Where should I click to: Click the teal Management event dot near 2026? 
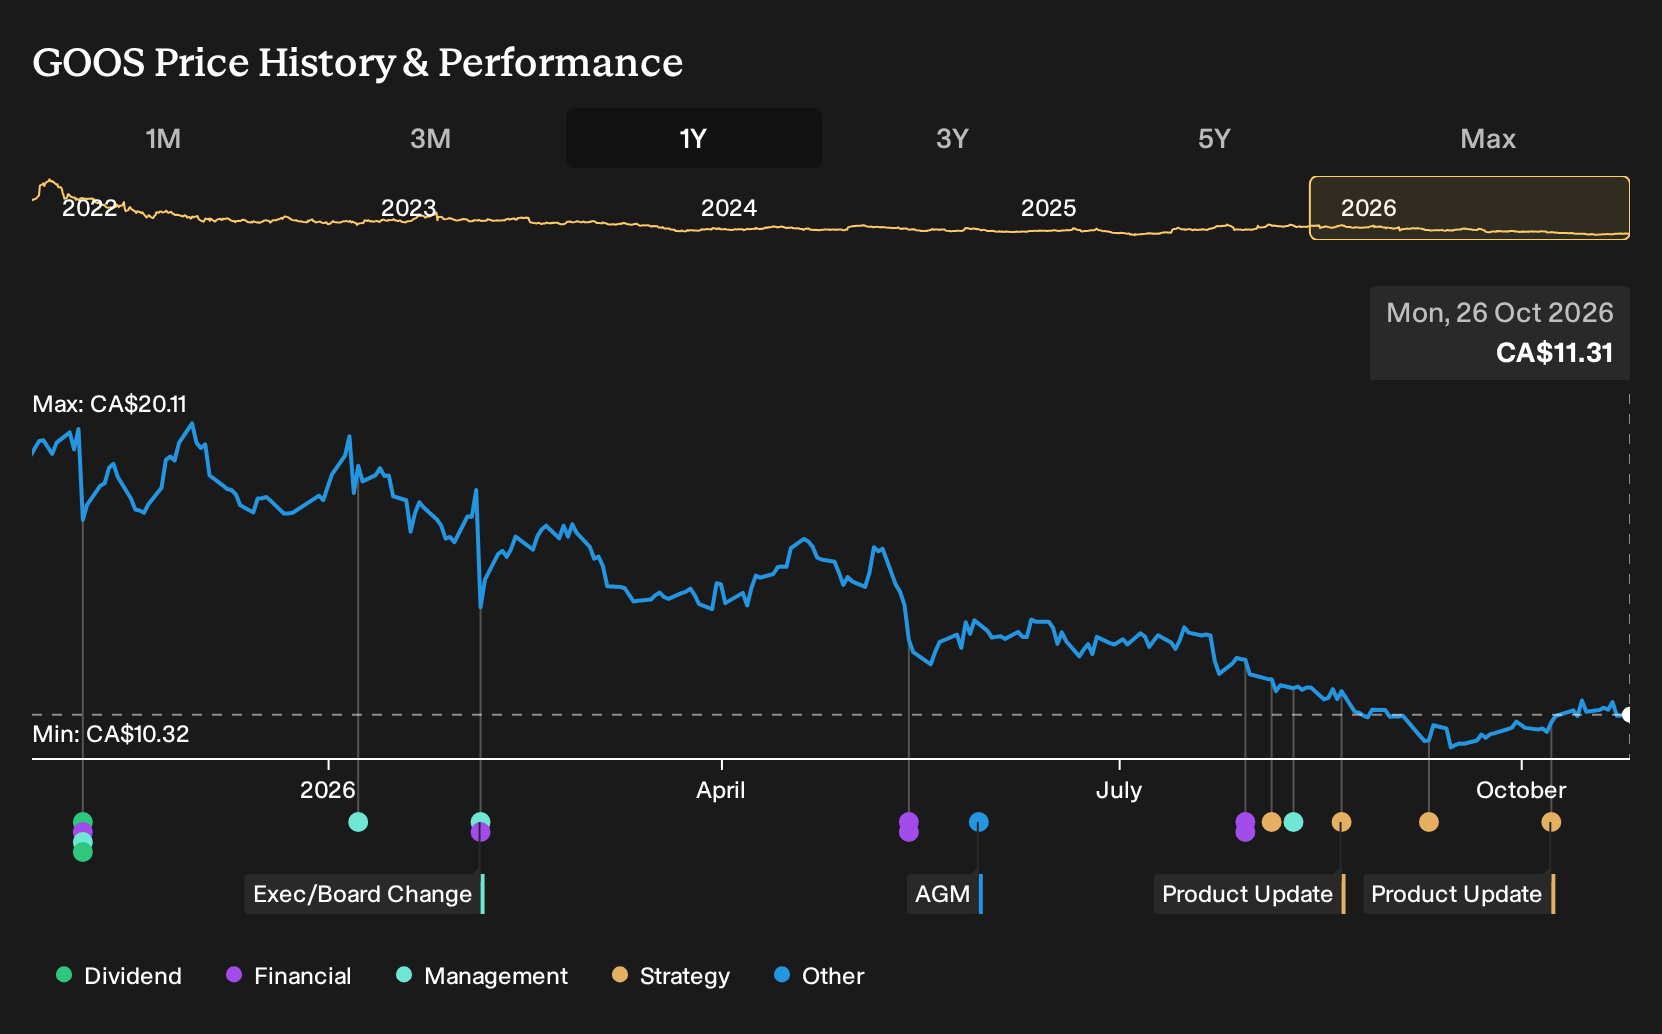click(358, 822)
